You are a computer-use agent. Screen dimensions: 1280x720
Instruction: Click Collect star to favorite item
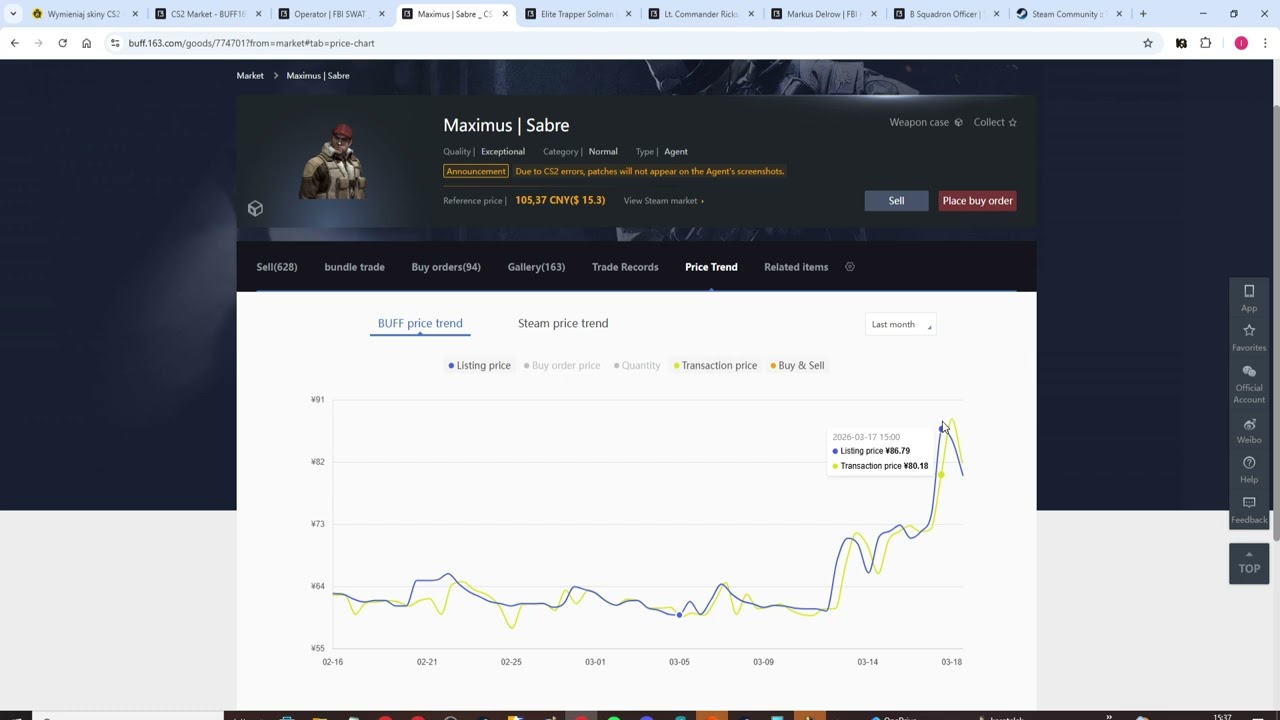point(995,122)
